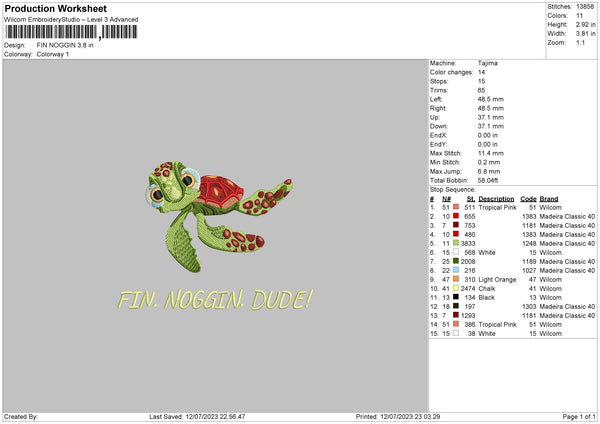Click the Created By label
The height and width of the screenshot is (424, 600).
click(x=21, y=417)
